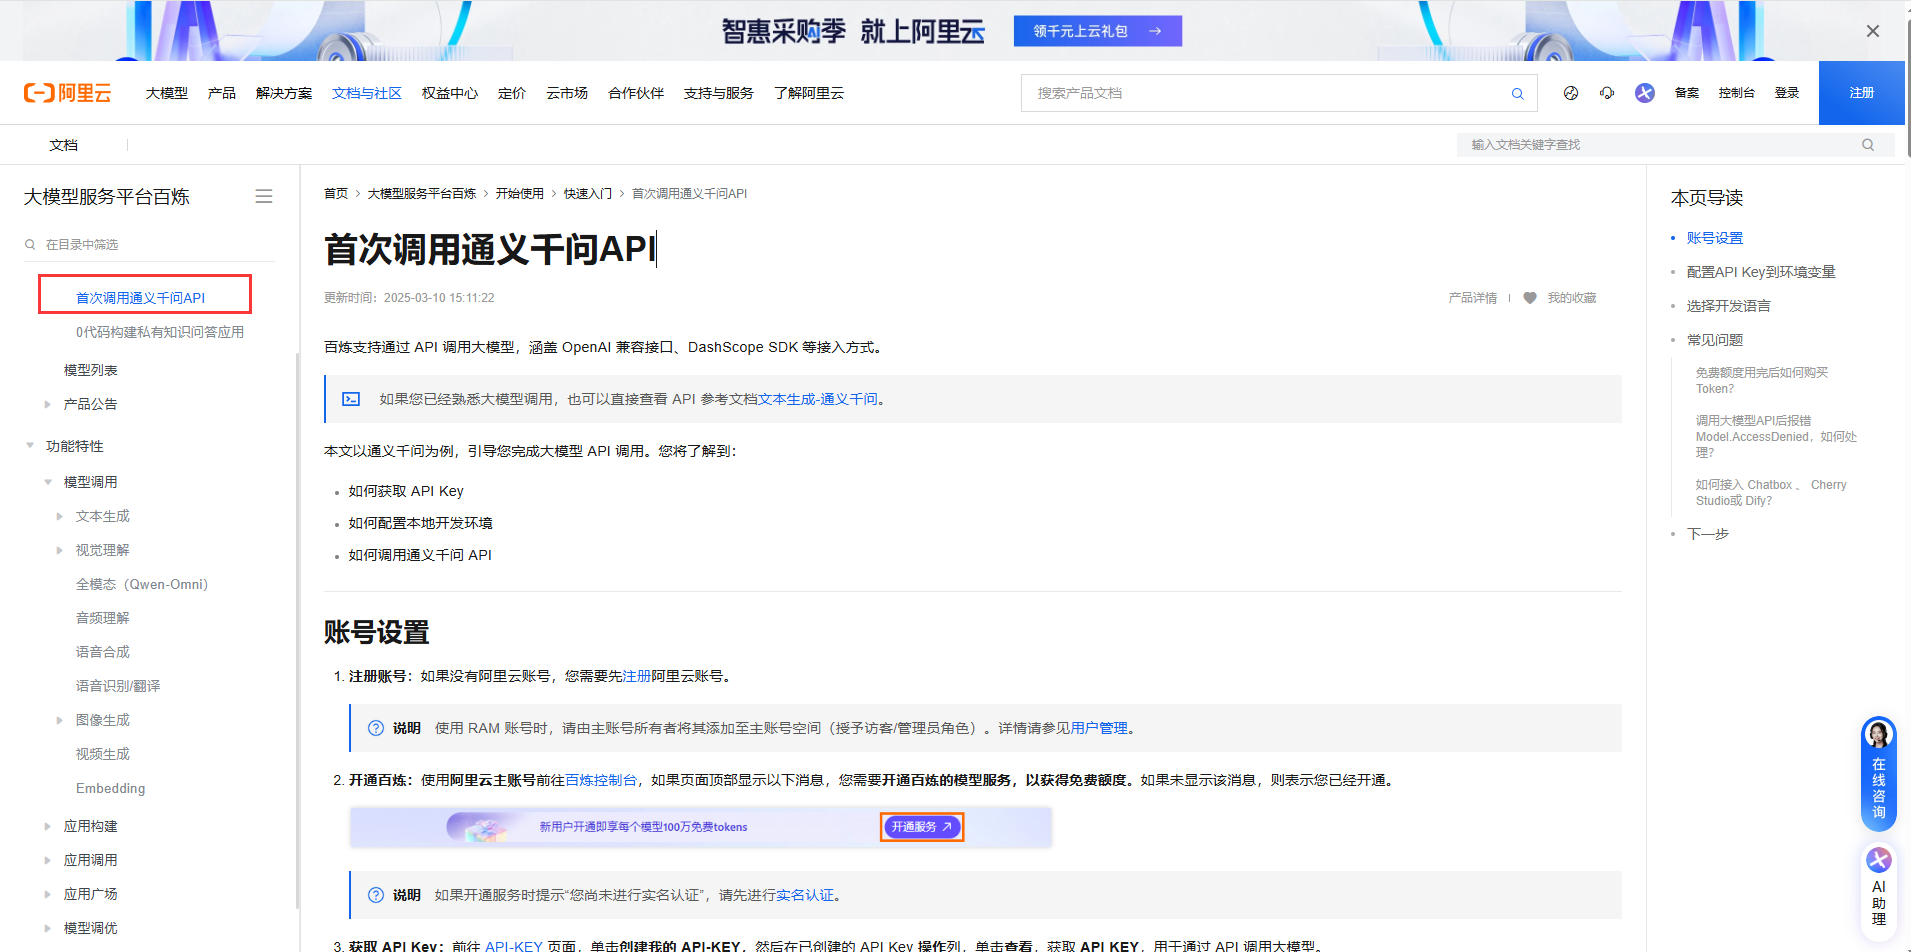Viewport: 1911px width, 952px height.
Task: Collapse the 功能特性 section
Action: [x=30, y=446]
